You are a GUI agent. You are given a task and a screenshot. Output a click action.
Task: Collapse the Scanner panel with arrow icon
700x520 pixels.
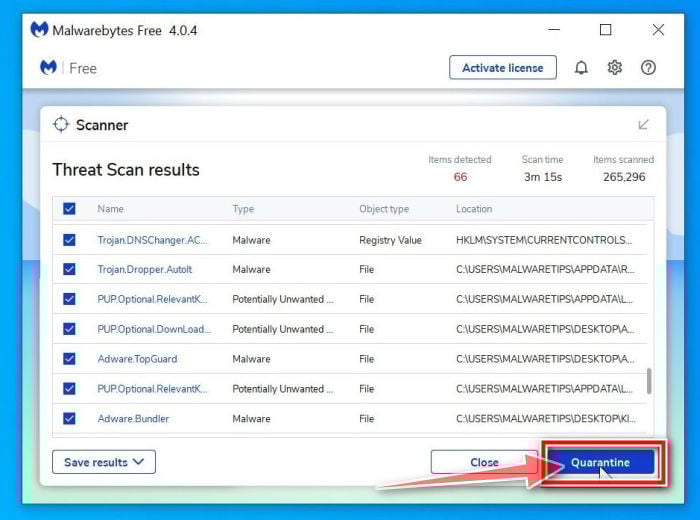click(643, 125)
